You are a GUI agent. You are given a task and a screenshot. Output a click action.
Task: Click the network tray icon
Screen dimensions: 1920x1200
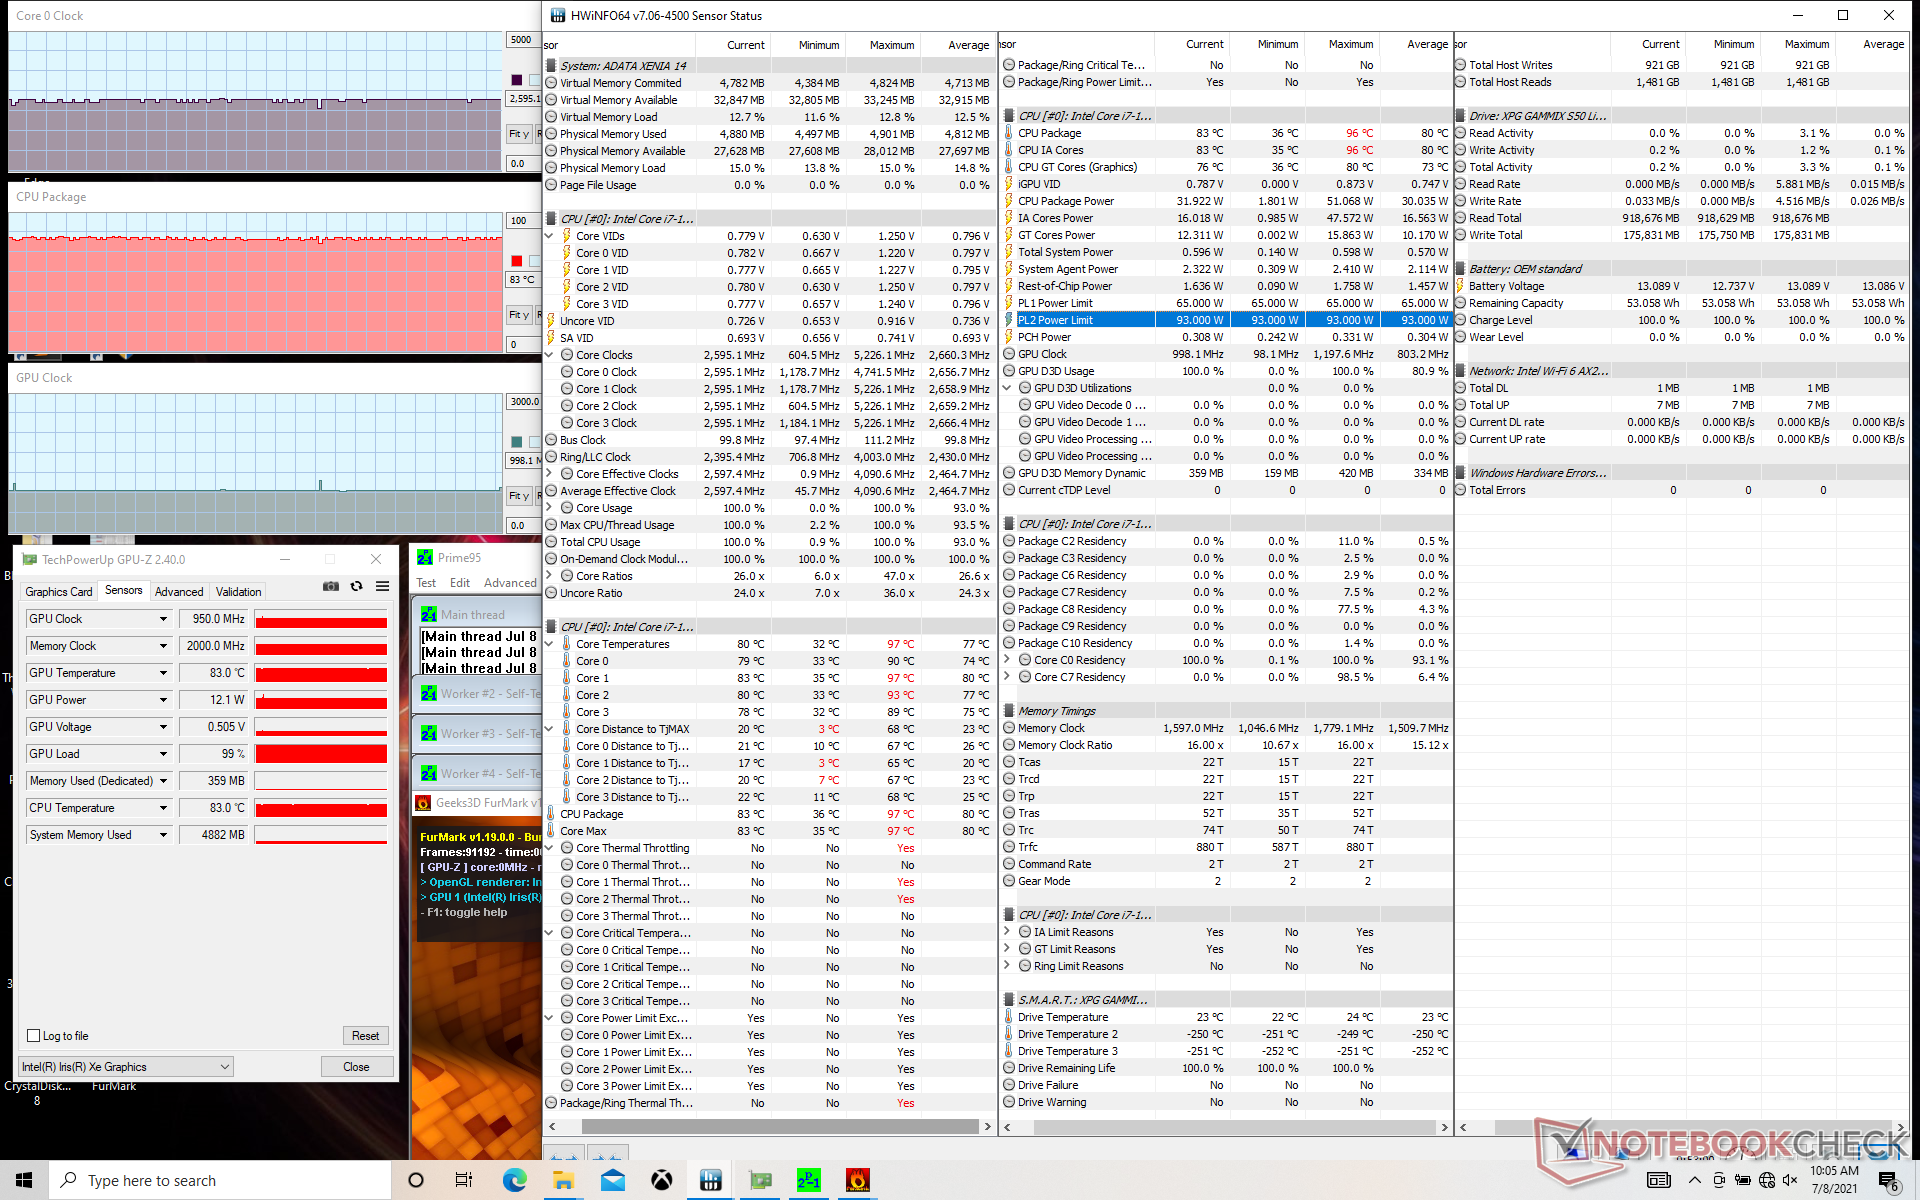[x=1766, y=1180]
